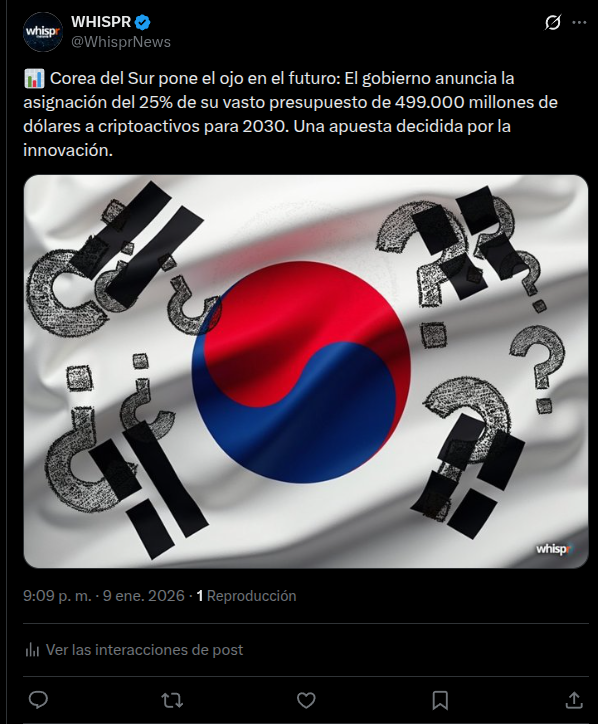The image size is (598, 724).
Task: Click the blue verified badge
Action: click(x=142, y=22)
